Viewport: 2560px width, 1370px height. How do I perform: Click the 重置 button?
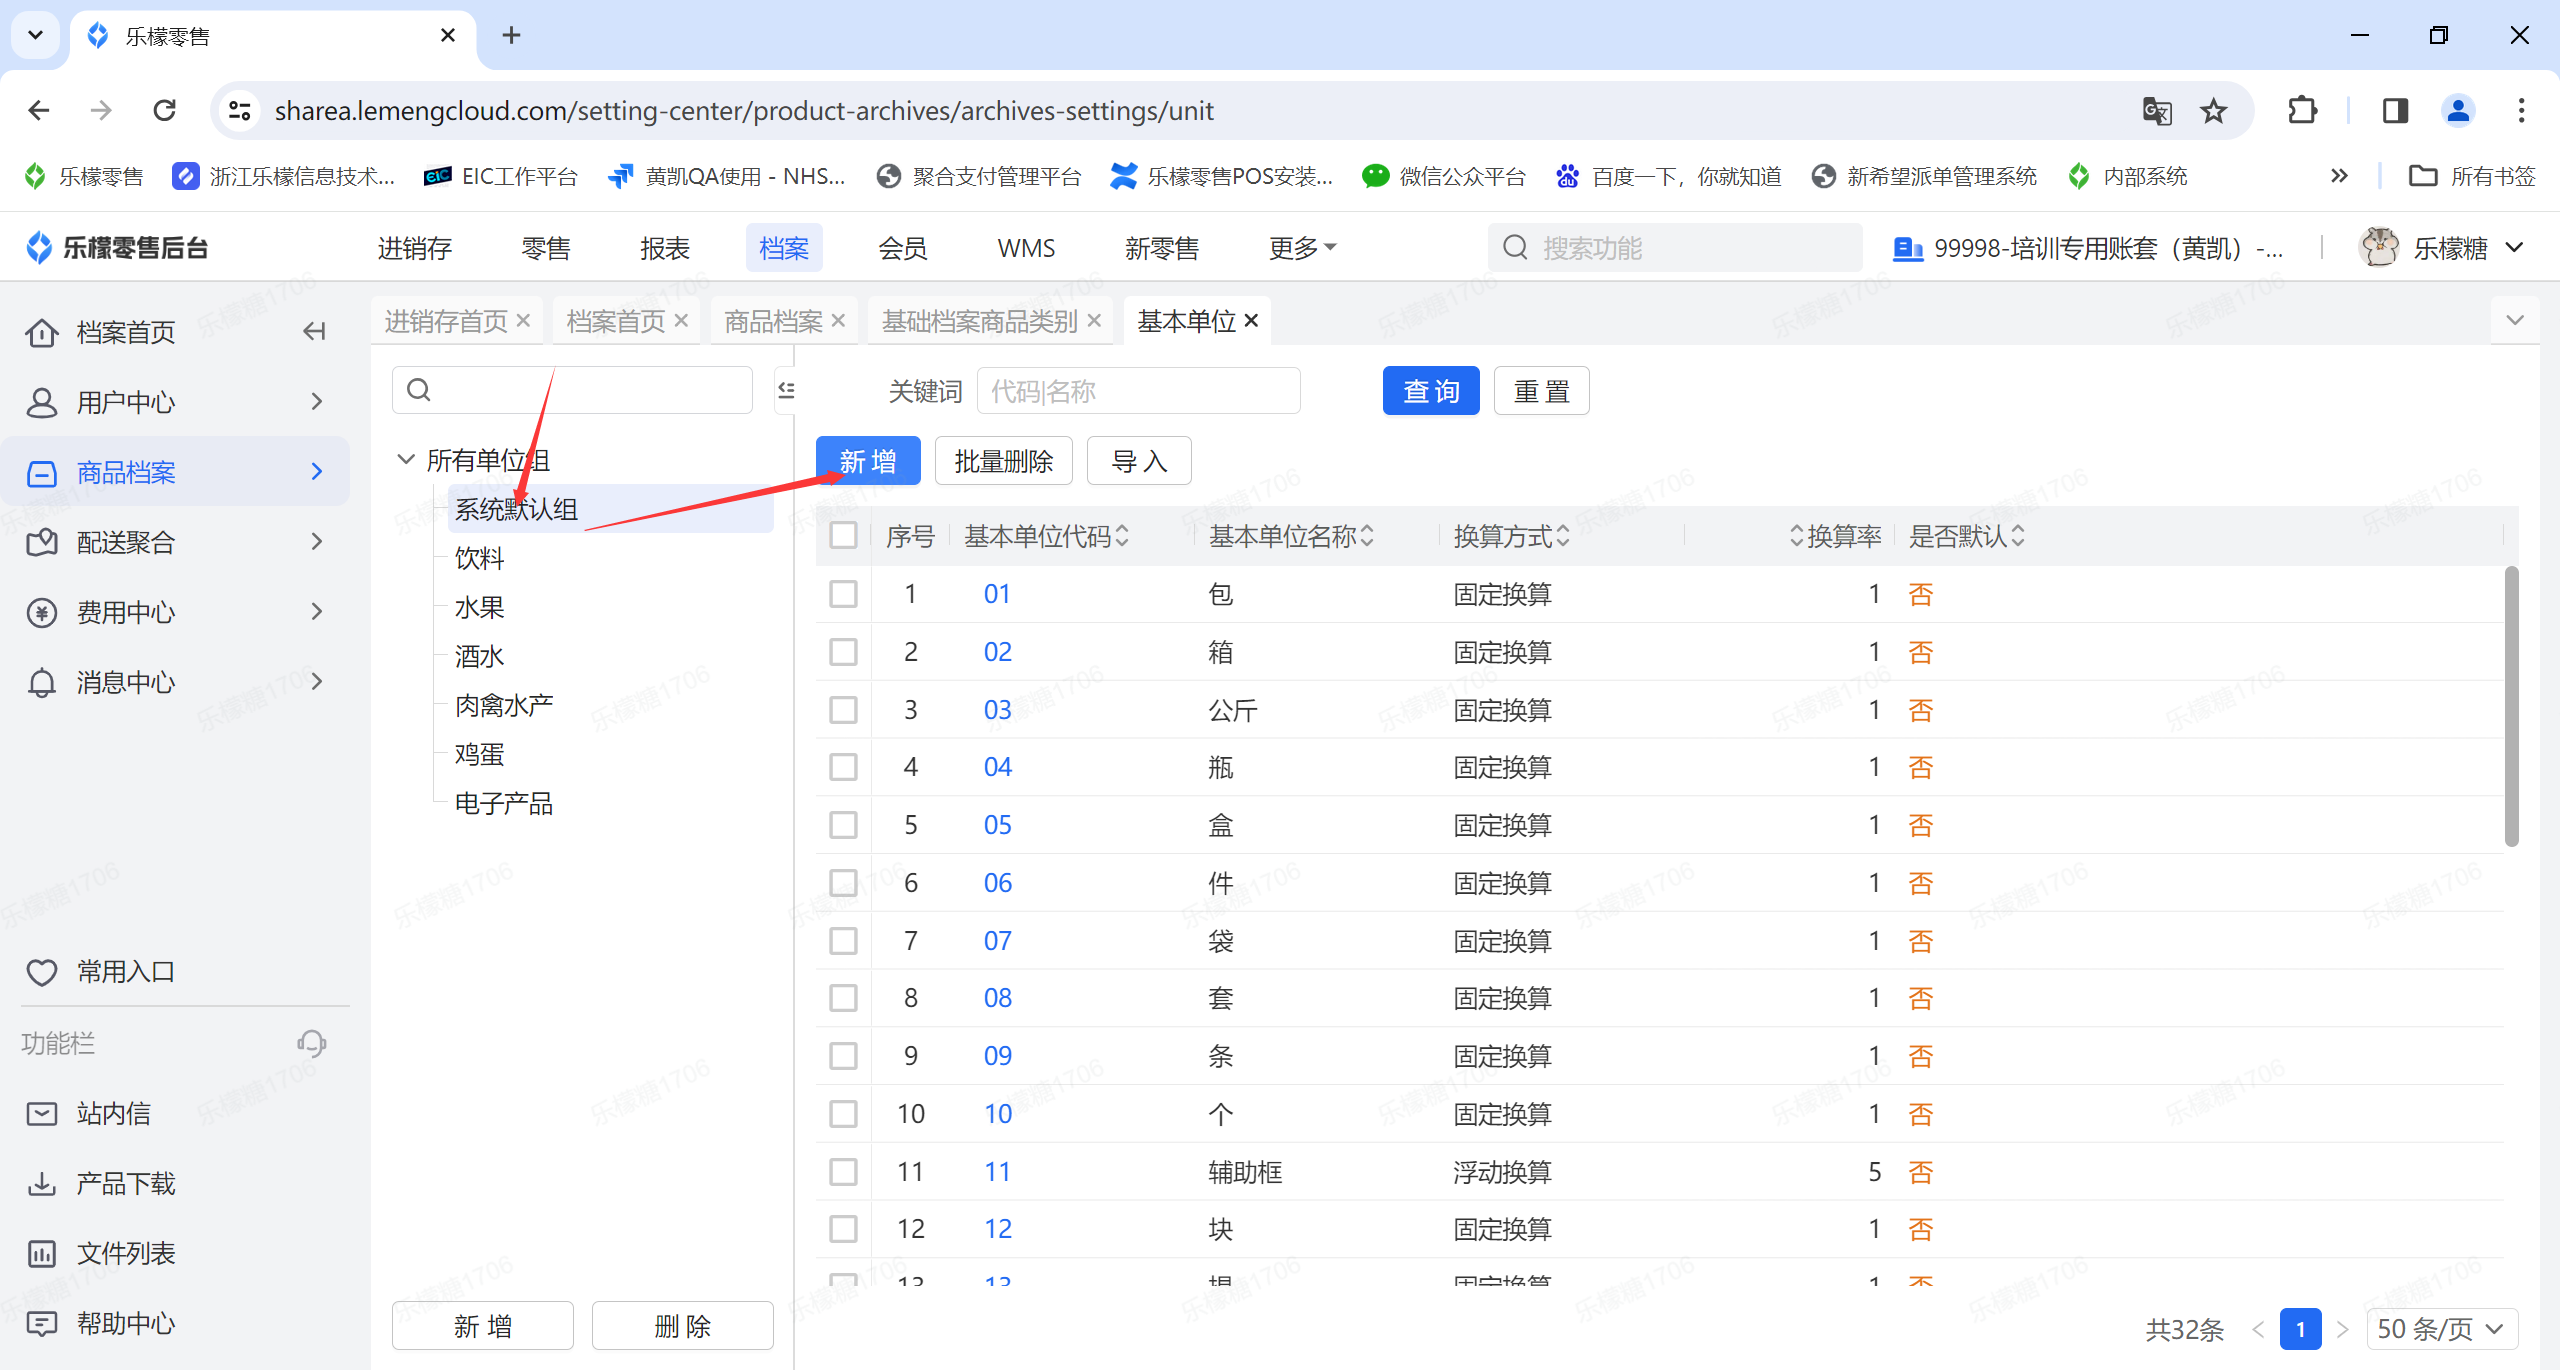click(x=1541, y=391)
